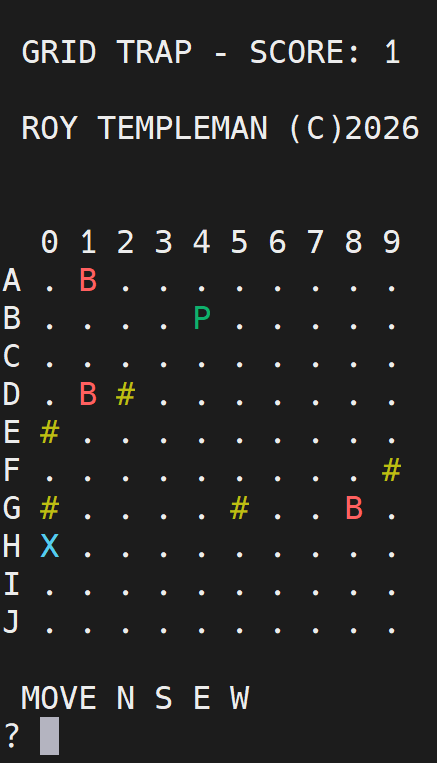Viewport: 437px width, 763px height.
Task: Click column header 8
Action: (x=354, y=242)
